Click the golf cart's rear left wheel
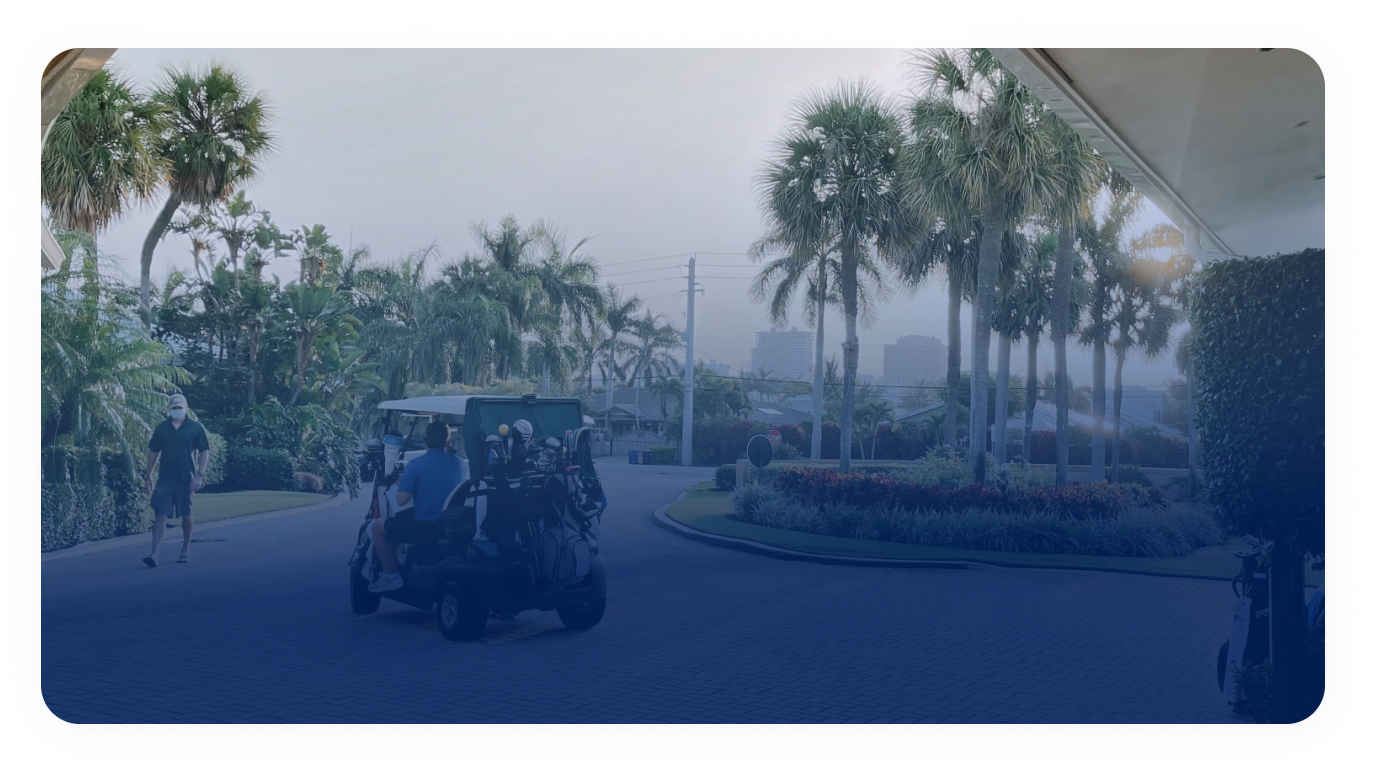 [x=462, y=610]
